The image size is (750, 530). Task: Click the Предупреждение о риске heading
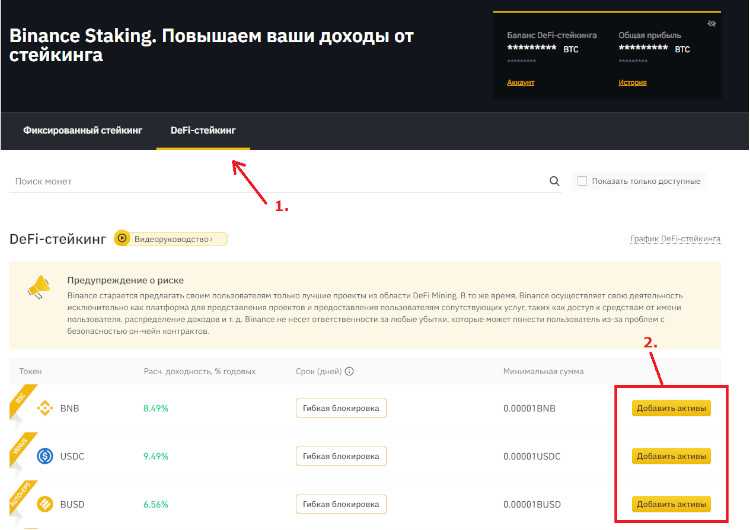(125, 280)
